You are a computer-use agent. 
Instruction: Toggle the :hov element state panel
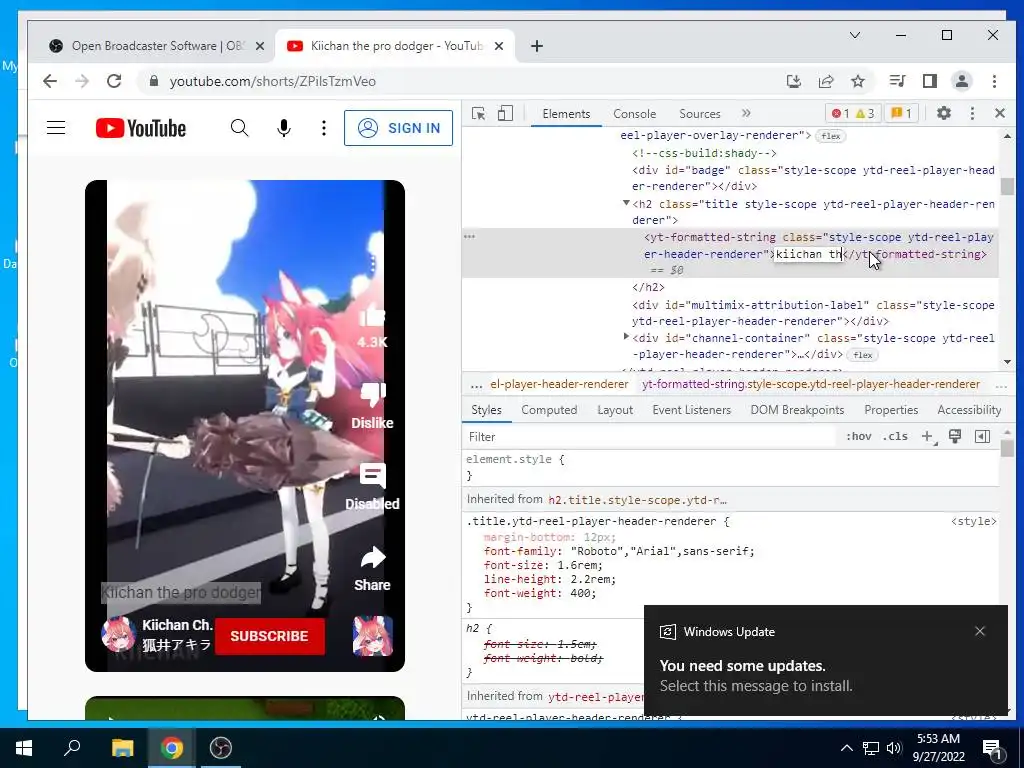(858, 437)
